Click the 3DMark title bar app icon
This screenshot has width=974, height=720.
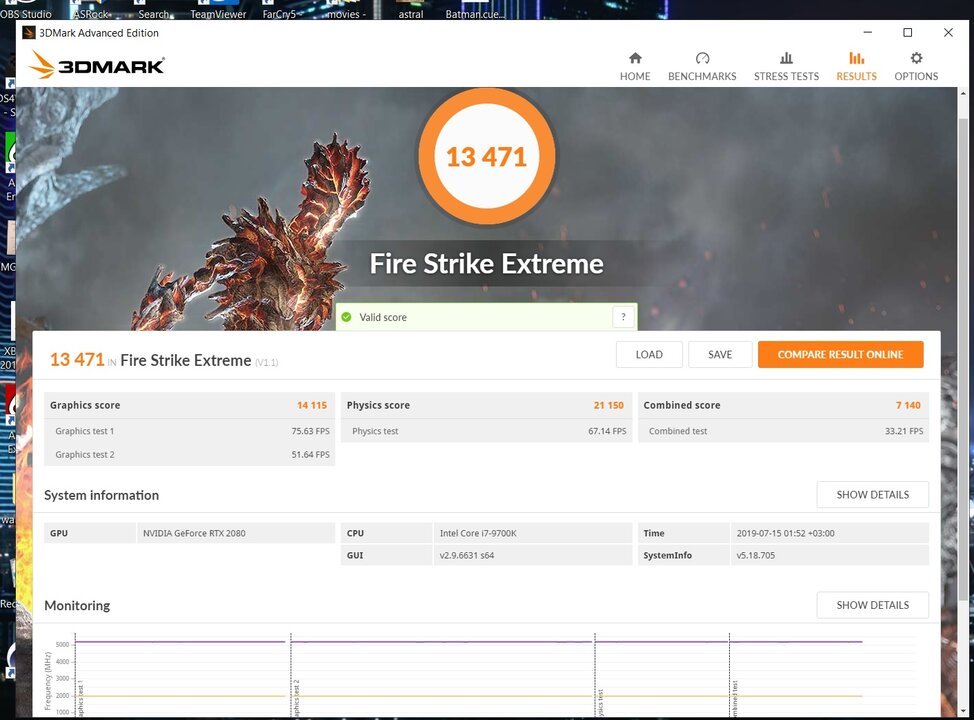[x=29, y=32]
